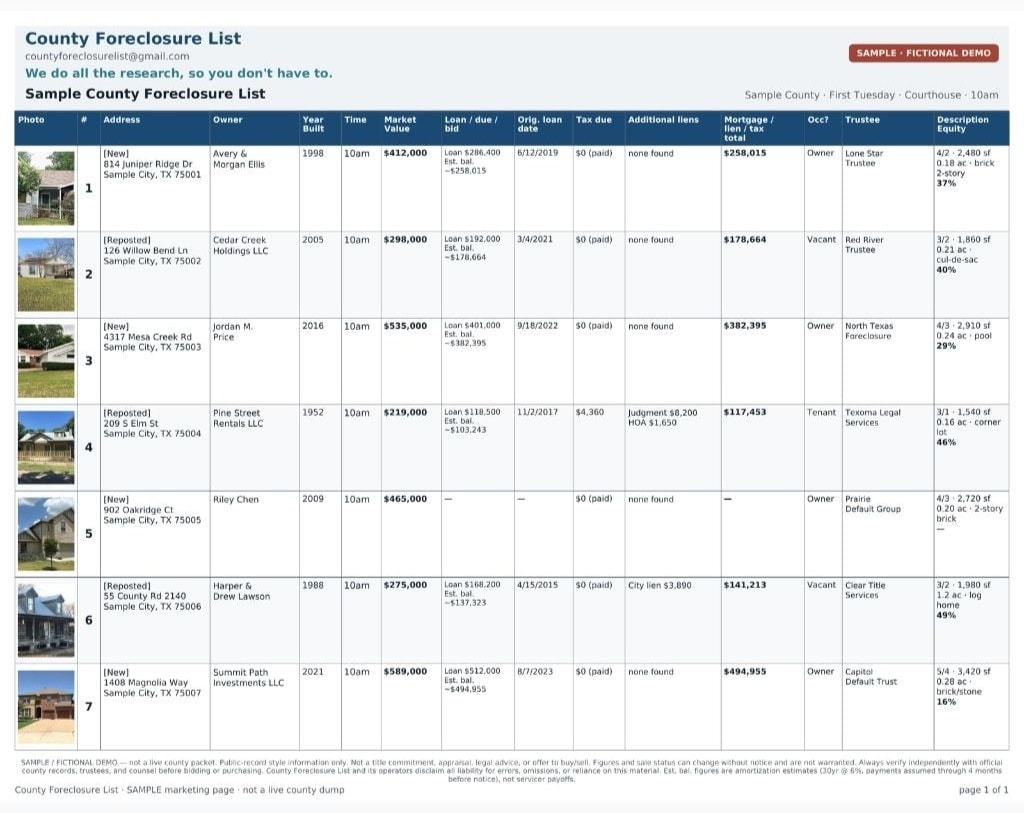
Task: Click the Trustee column header
Action: pos(862,120)
